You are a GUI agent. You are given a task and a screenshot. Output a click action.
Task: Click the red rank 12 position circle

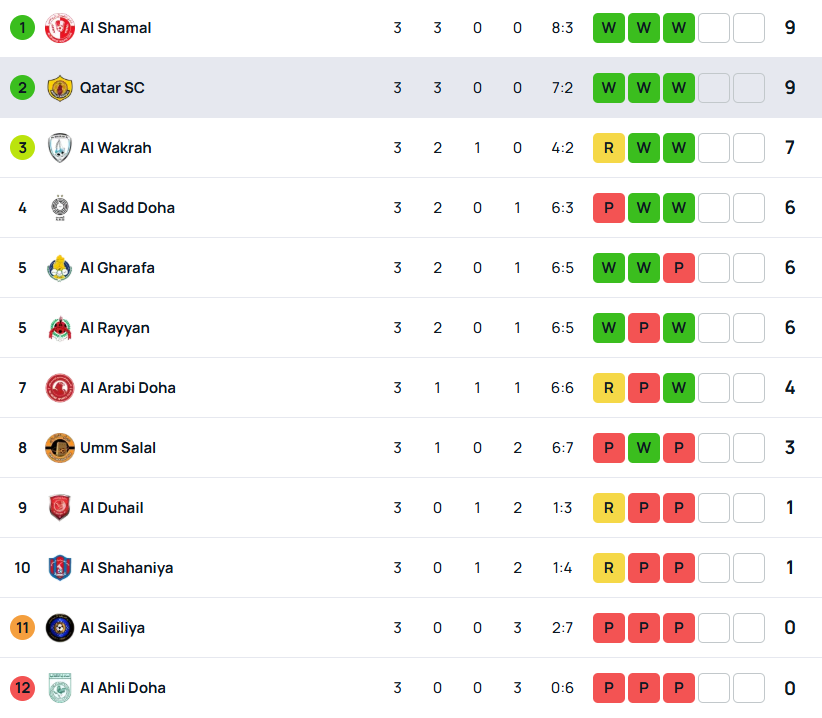(x=23, y=688)
